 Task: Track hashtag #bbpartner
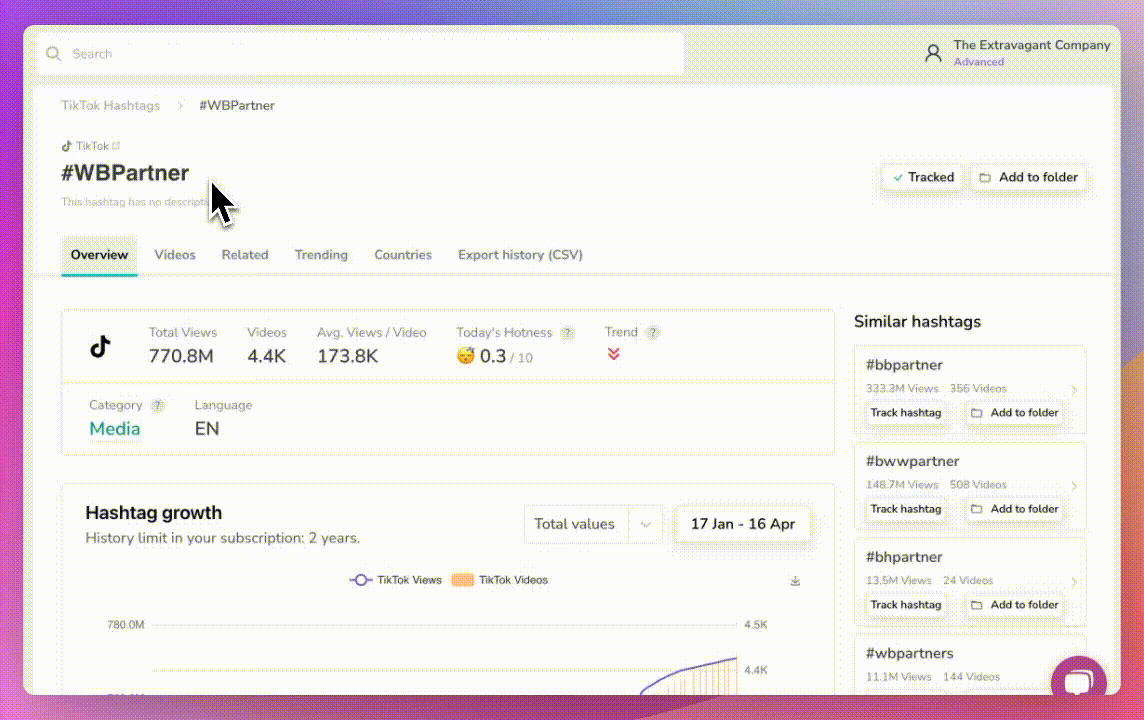[905, 413]
